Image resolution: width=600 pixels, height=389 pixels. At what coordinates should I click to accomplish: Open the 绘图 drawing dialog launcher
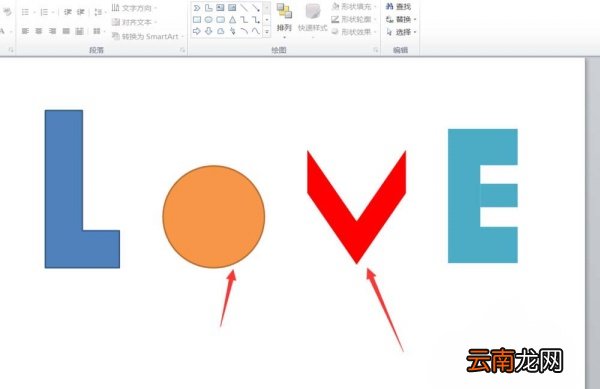click(375, 50)
